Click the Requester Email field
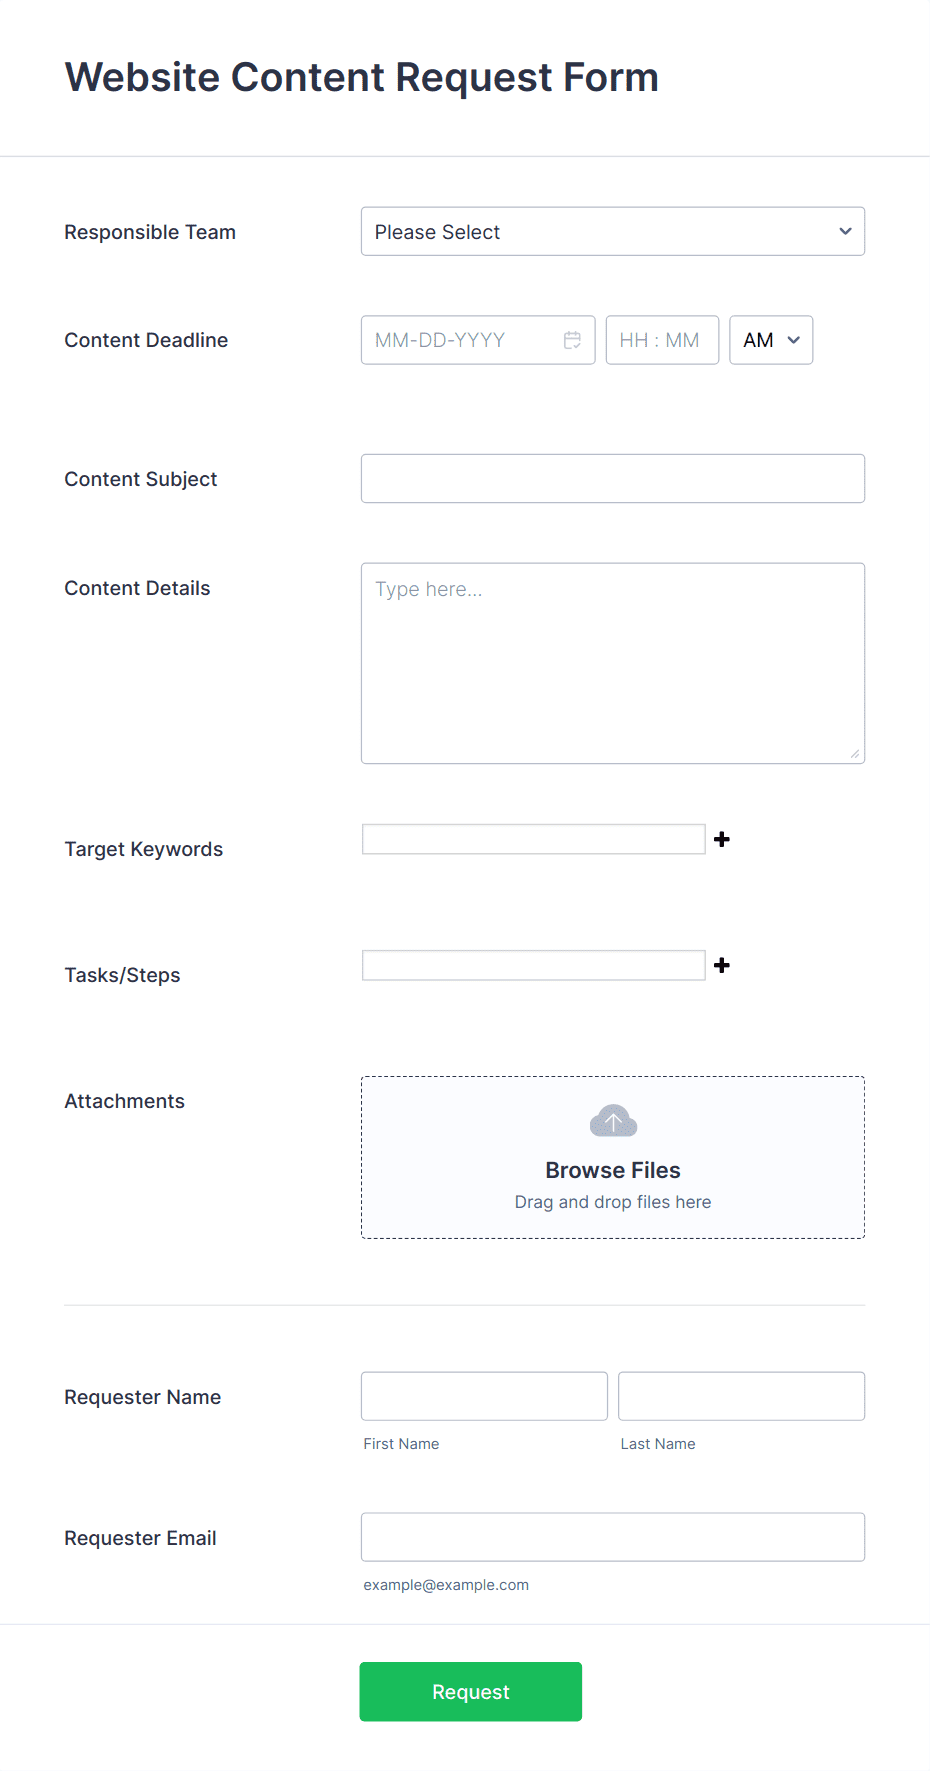Image resolution: width=930 pixels, height=1771 pixels. click(x=613, y=1537)
